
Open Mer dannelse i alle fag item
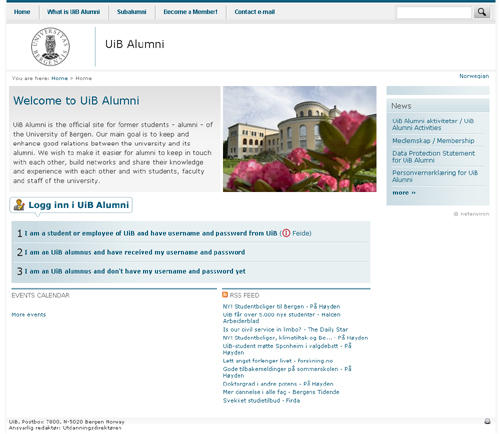[x=281, y=392]
